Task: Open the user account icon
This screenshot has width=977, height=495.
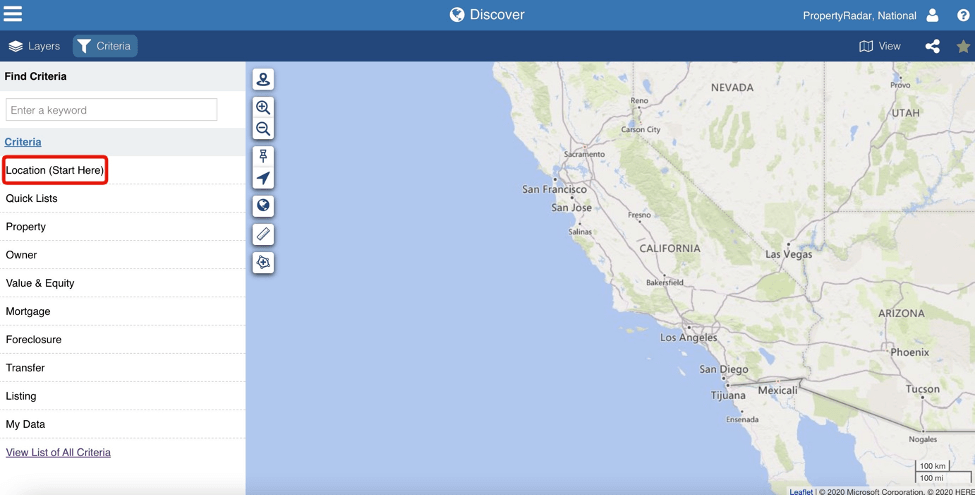Action: [x=932, y=16]
